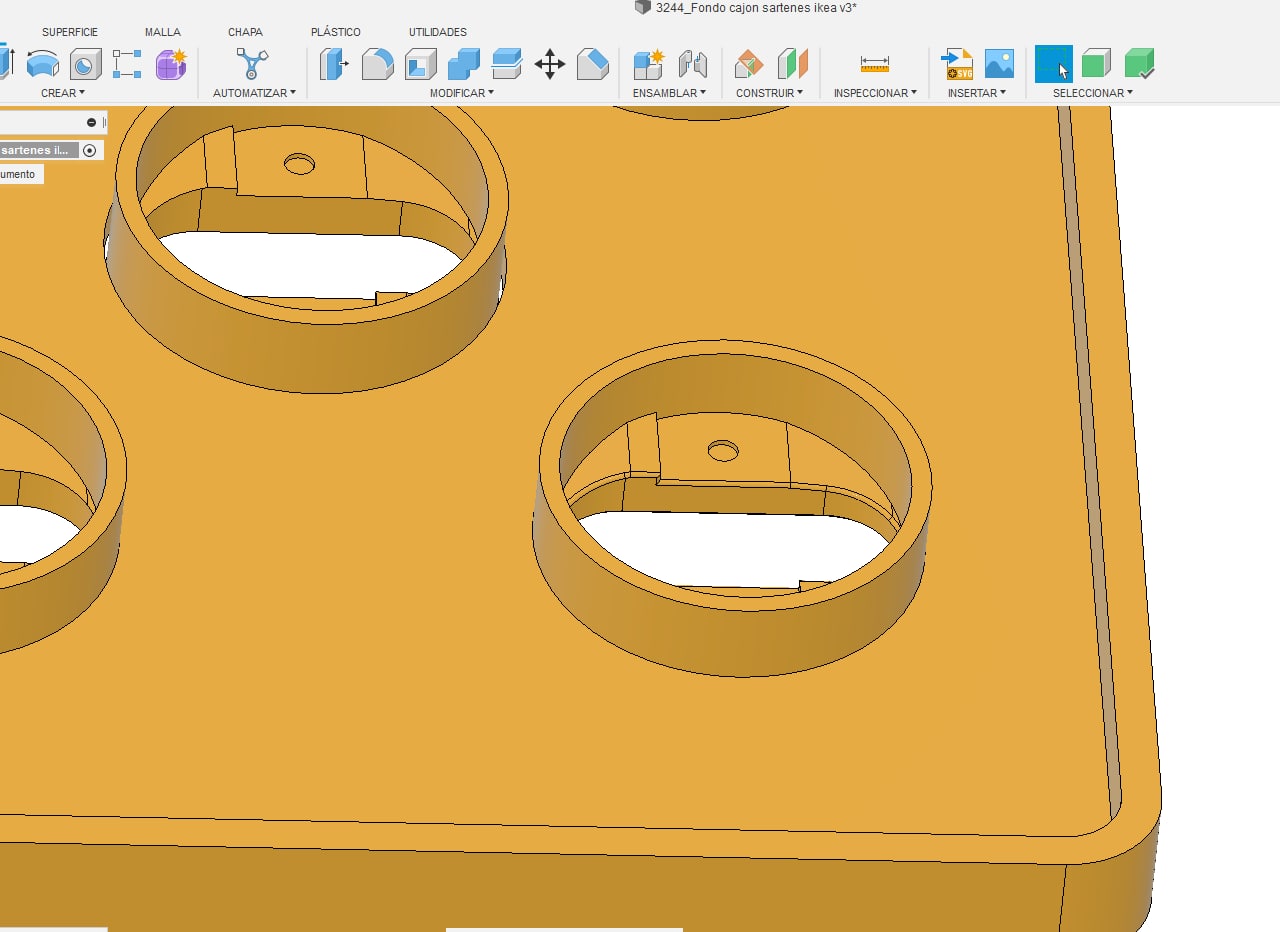This screenshot has height=932, width=1280.
Task: Select the Fillet tool in Modificar
Action: click(x=377, y=64)
